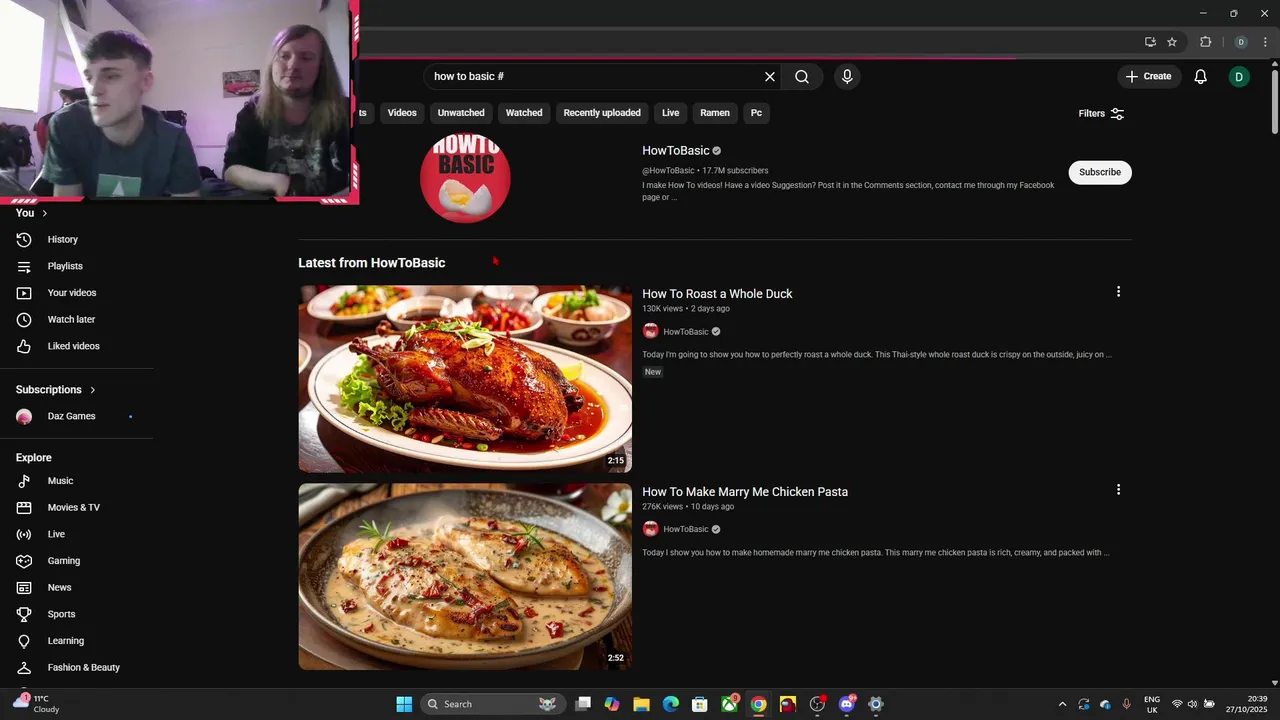Click the microphone icon in system tray
This screenshot has height=720, width=1280.
pyautogui.click(x=1126, y=704)
